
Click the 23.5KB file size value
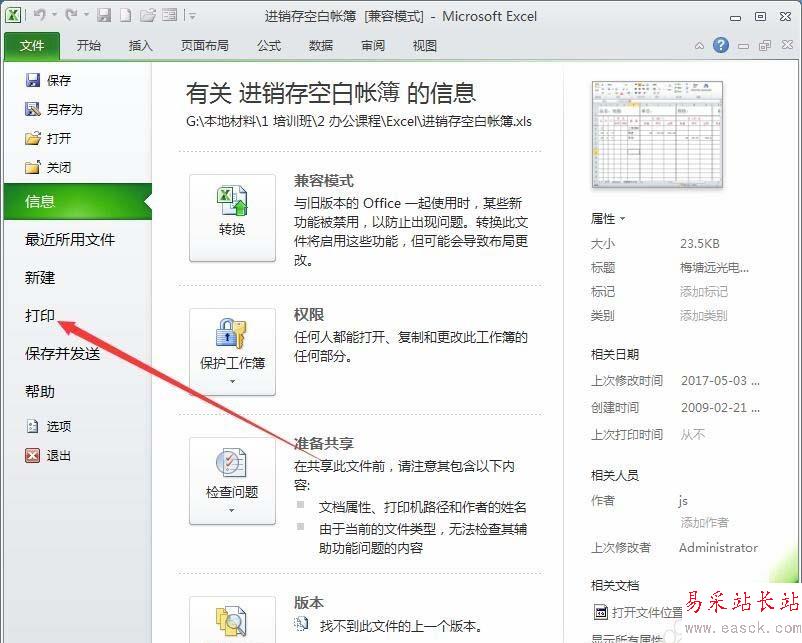pos(700,243)
